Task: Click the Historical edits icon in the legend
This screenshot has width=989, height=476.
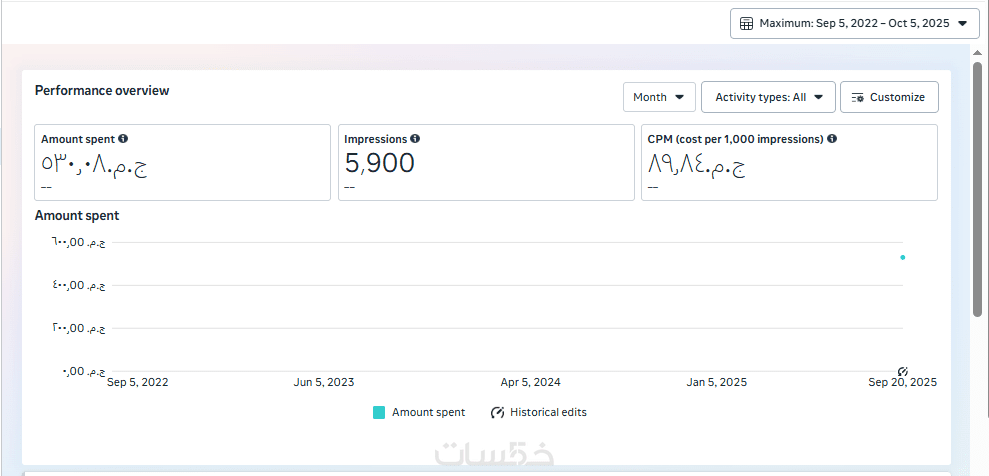Action: click(497, 412)
